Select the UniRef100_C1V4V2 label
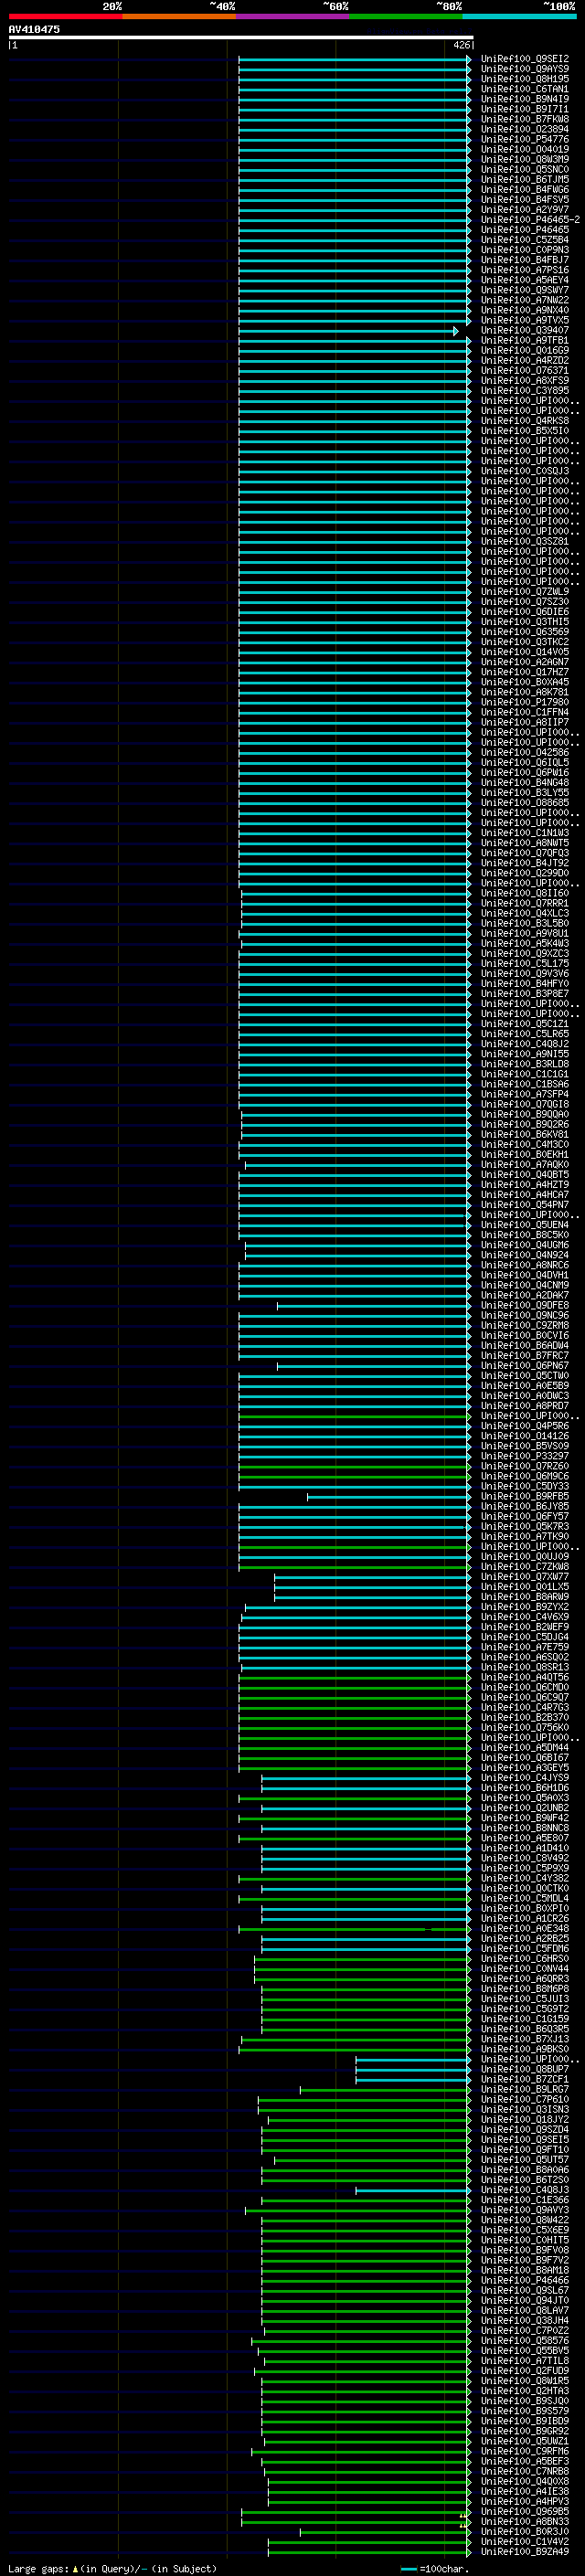 point(525,2541)
